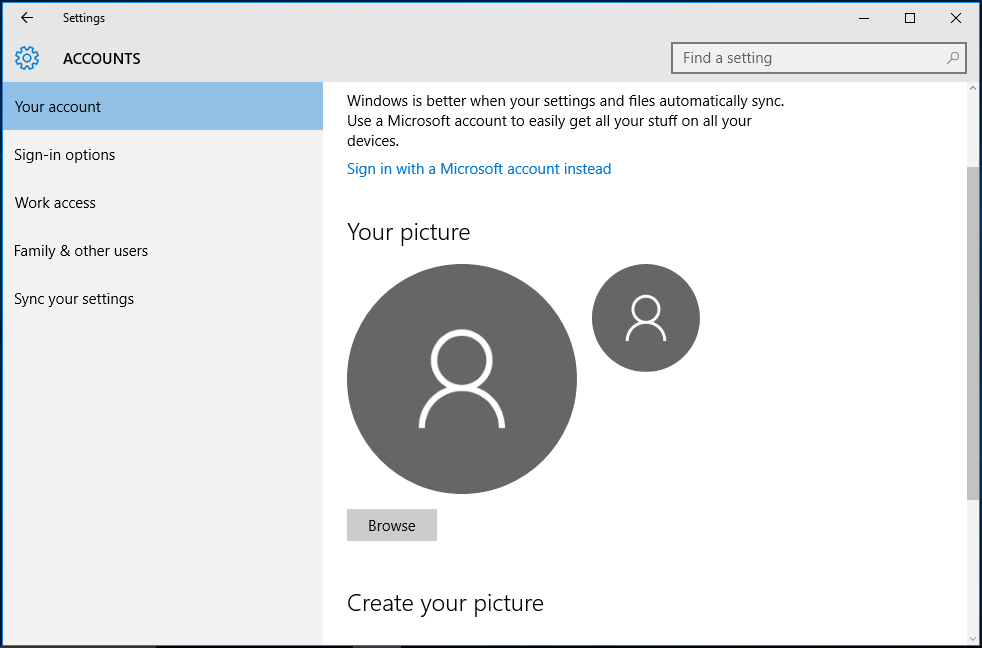The height and width of the screenshot is (648, 982).
Task: Go back using the arrow icon
Action: coord(26,18)
